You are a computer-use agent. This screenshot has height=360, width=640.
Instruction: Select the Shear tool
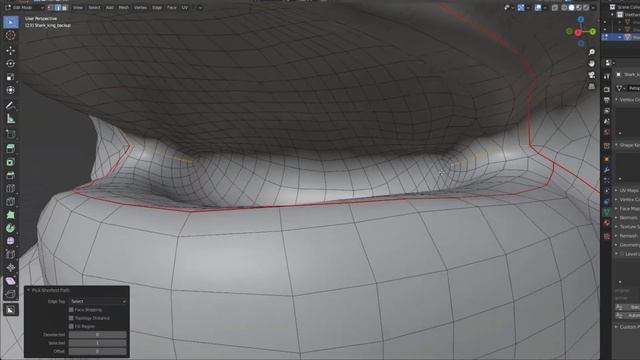tap(11, 281)
